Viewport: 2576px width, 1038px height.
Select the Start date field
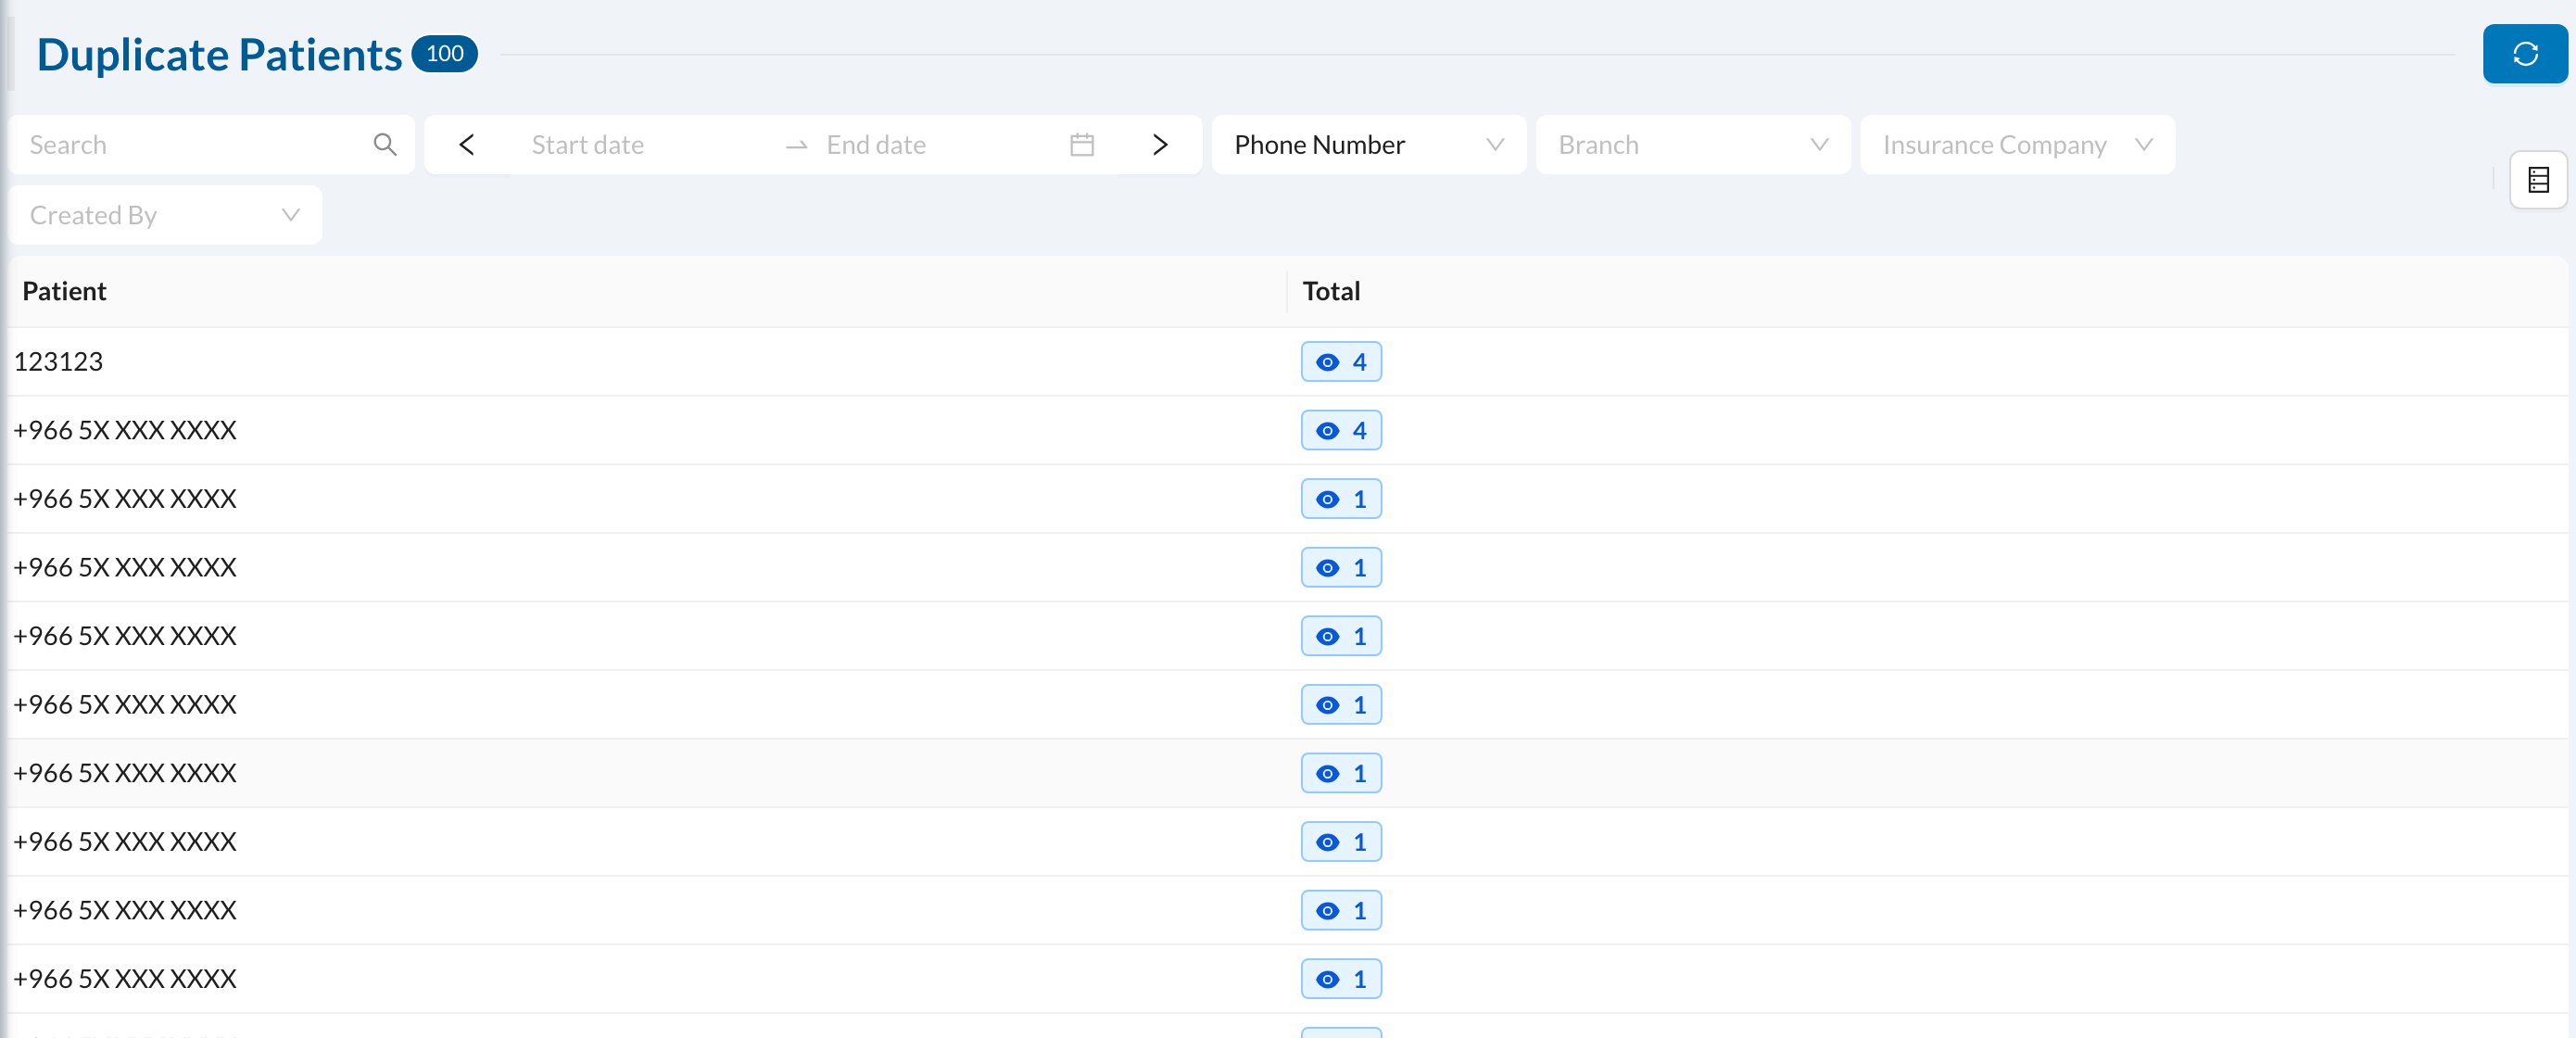[645, 145]
